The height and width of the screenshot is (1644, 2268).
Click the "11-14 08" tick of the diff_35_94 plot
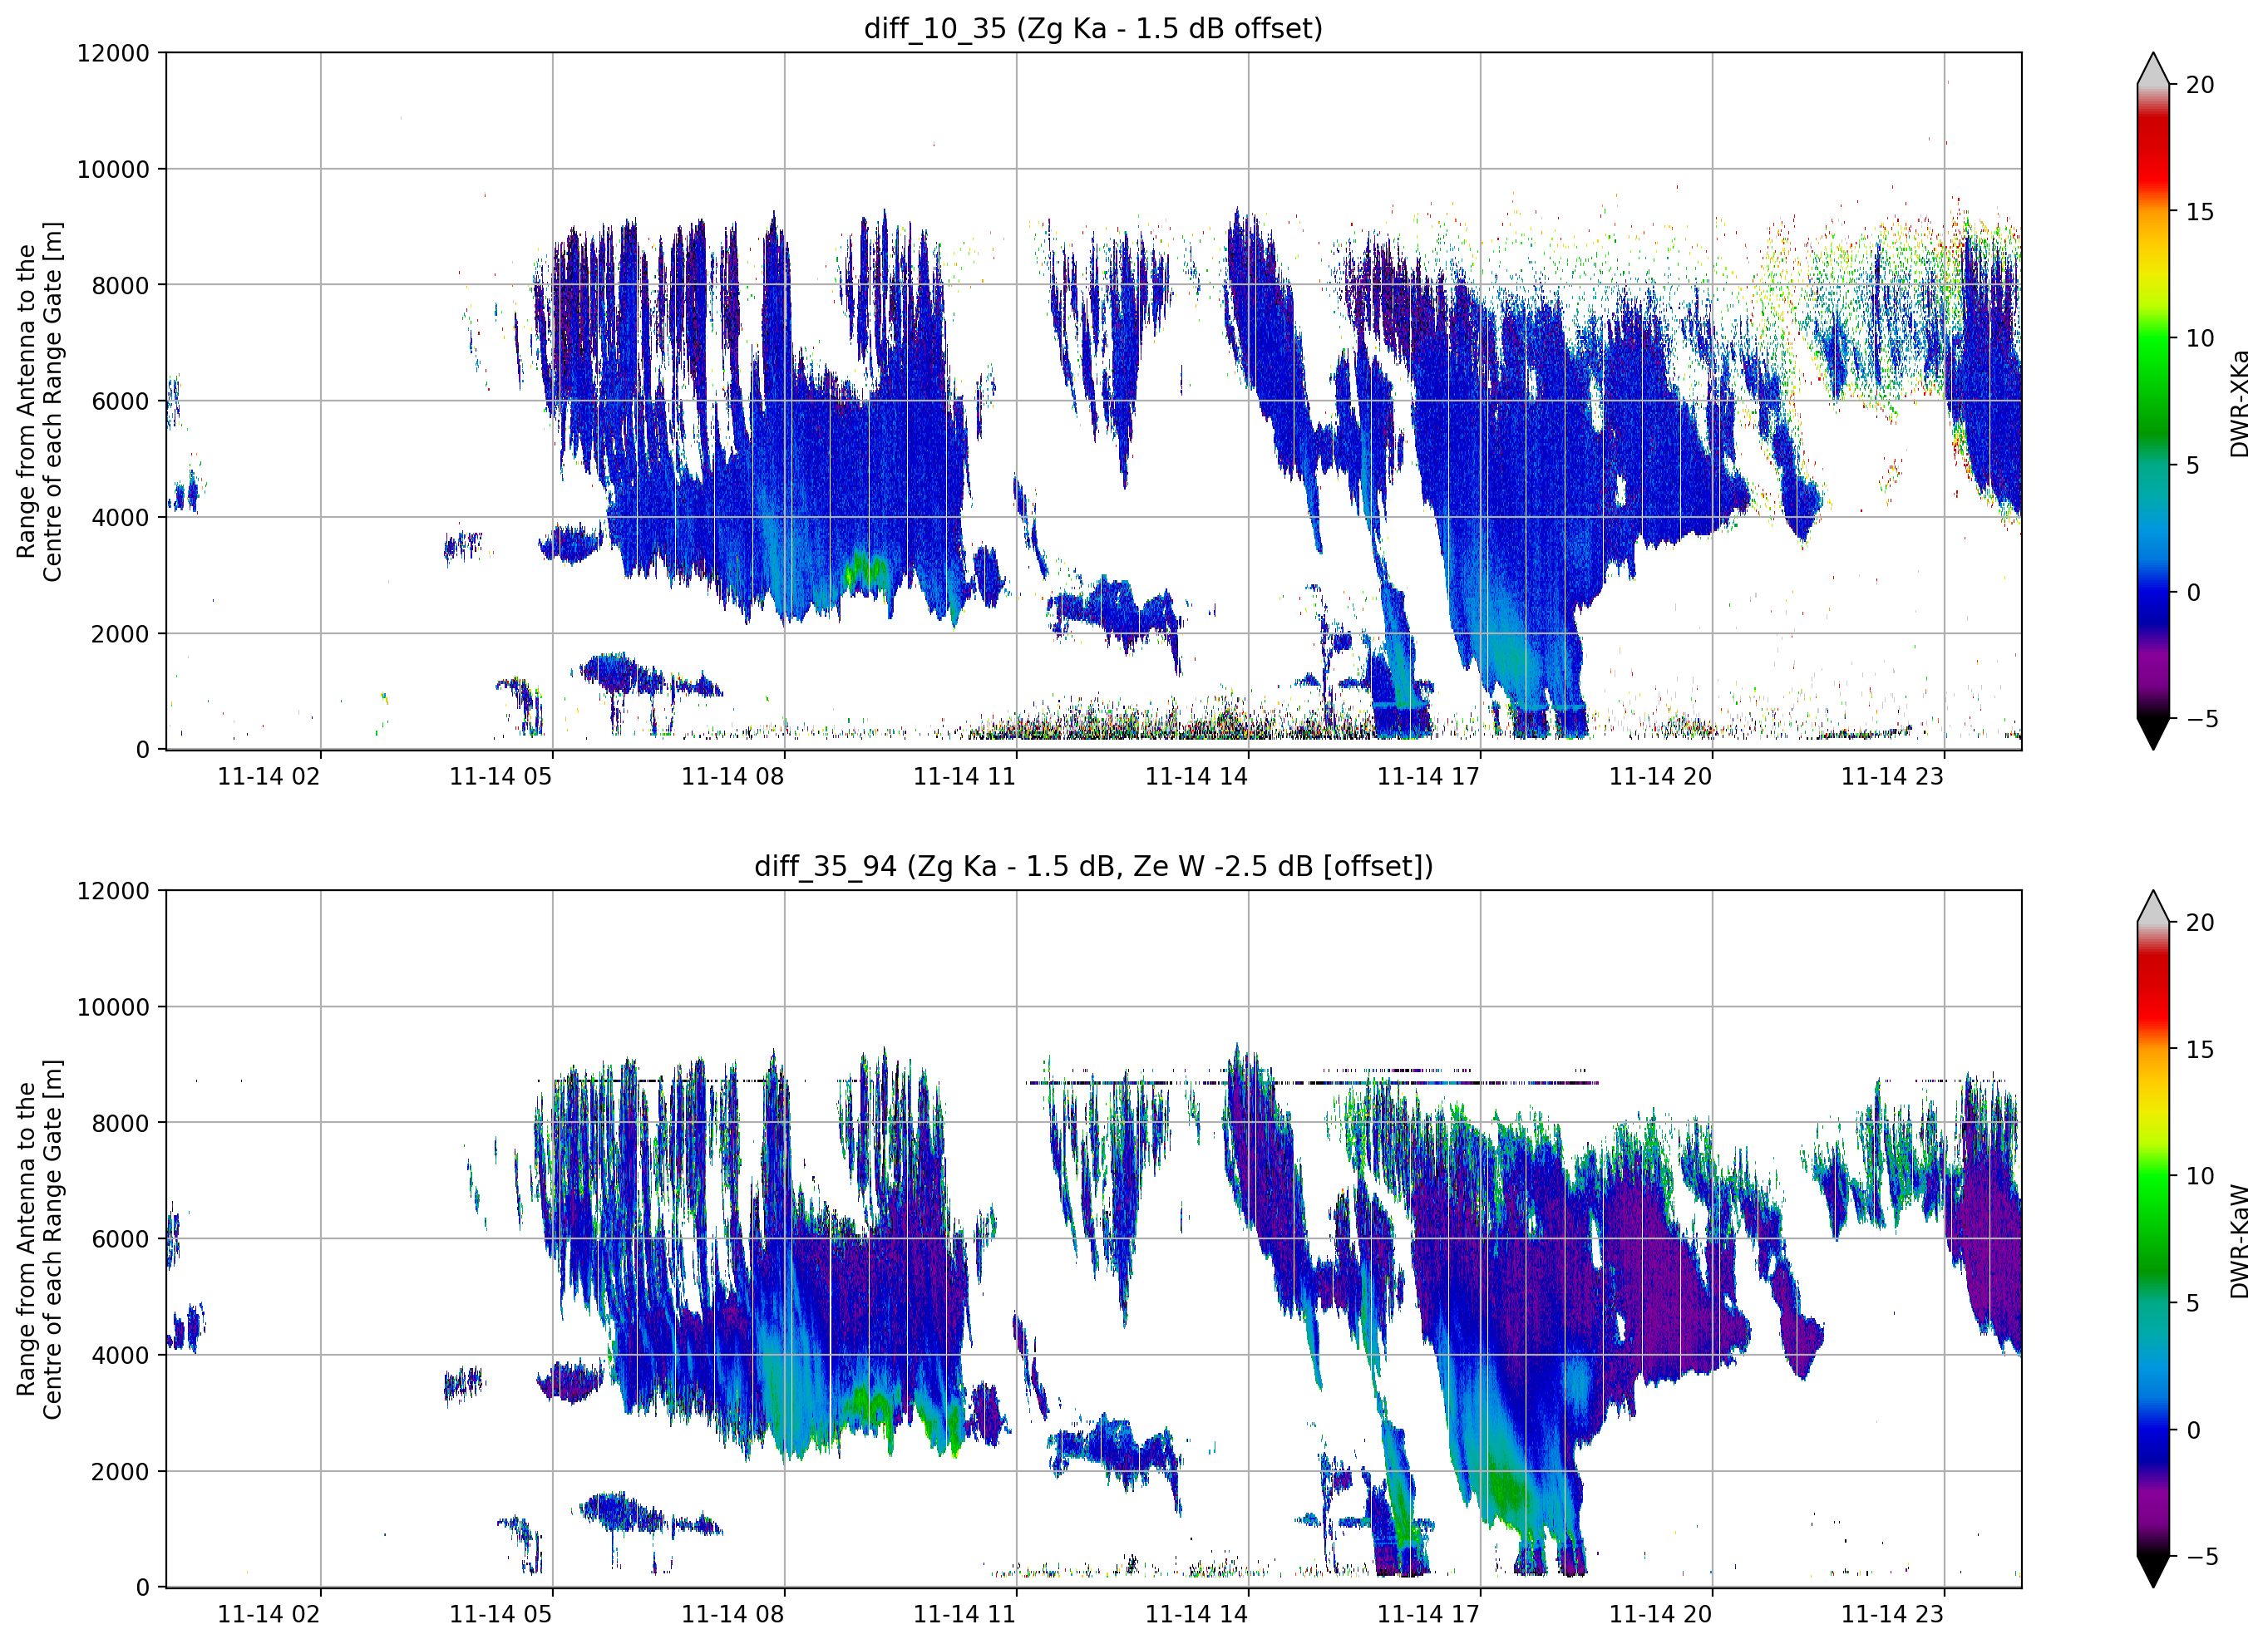(733, 1615)
